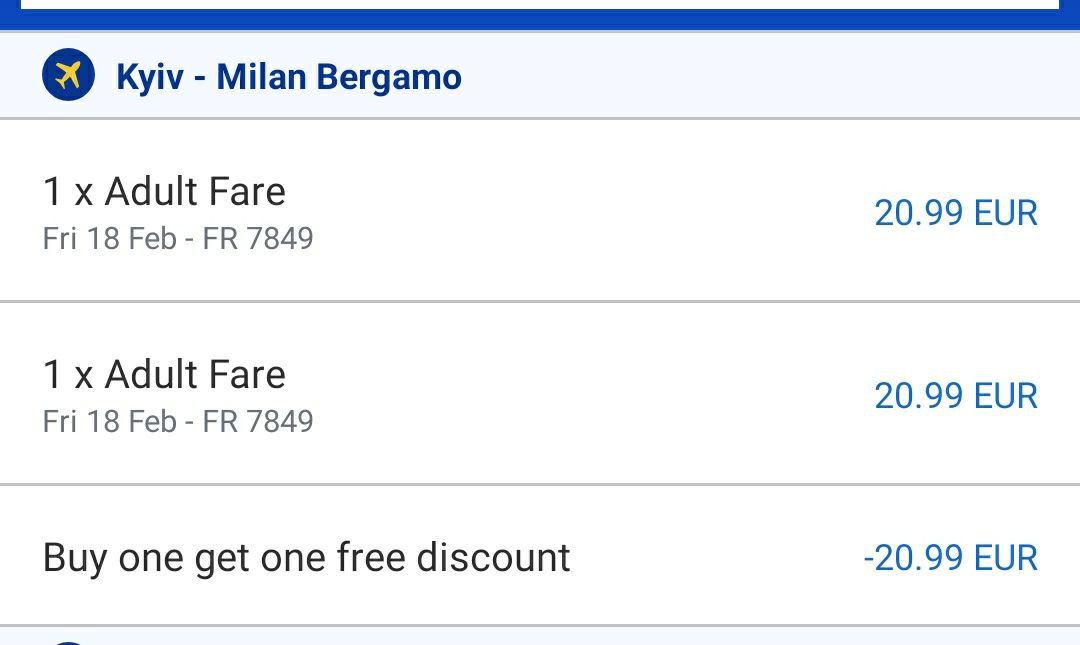Tap blank space between first Adult Fare and price
The width and height of the screenshot is (1080, 645).
[579, 212]
